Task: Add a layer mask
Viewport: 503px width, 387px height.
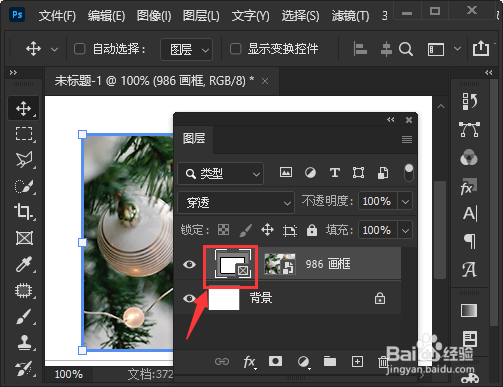Action: [x=275, y=361]
